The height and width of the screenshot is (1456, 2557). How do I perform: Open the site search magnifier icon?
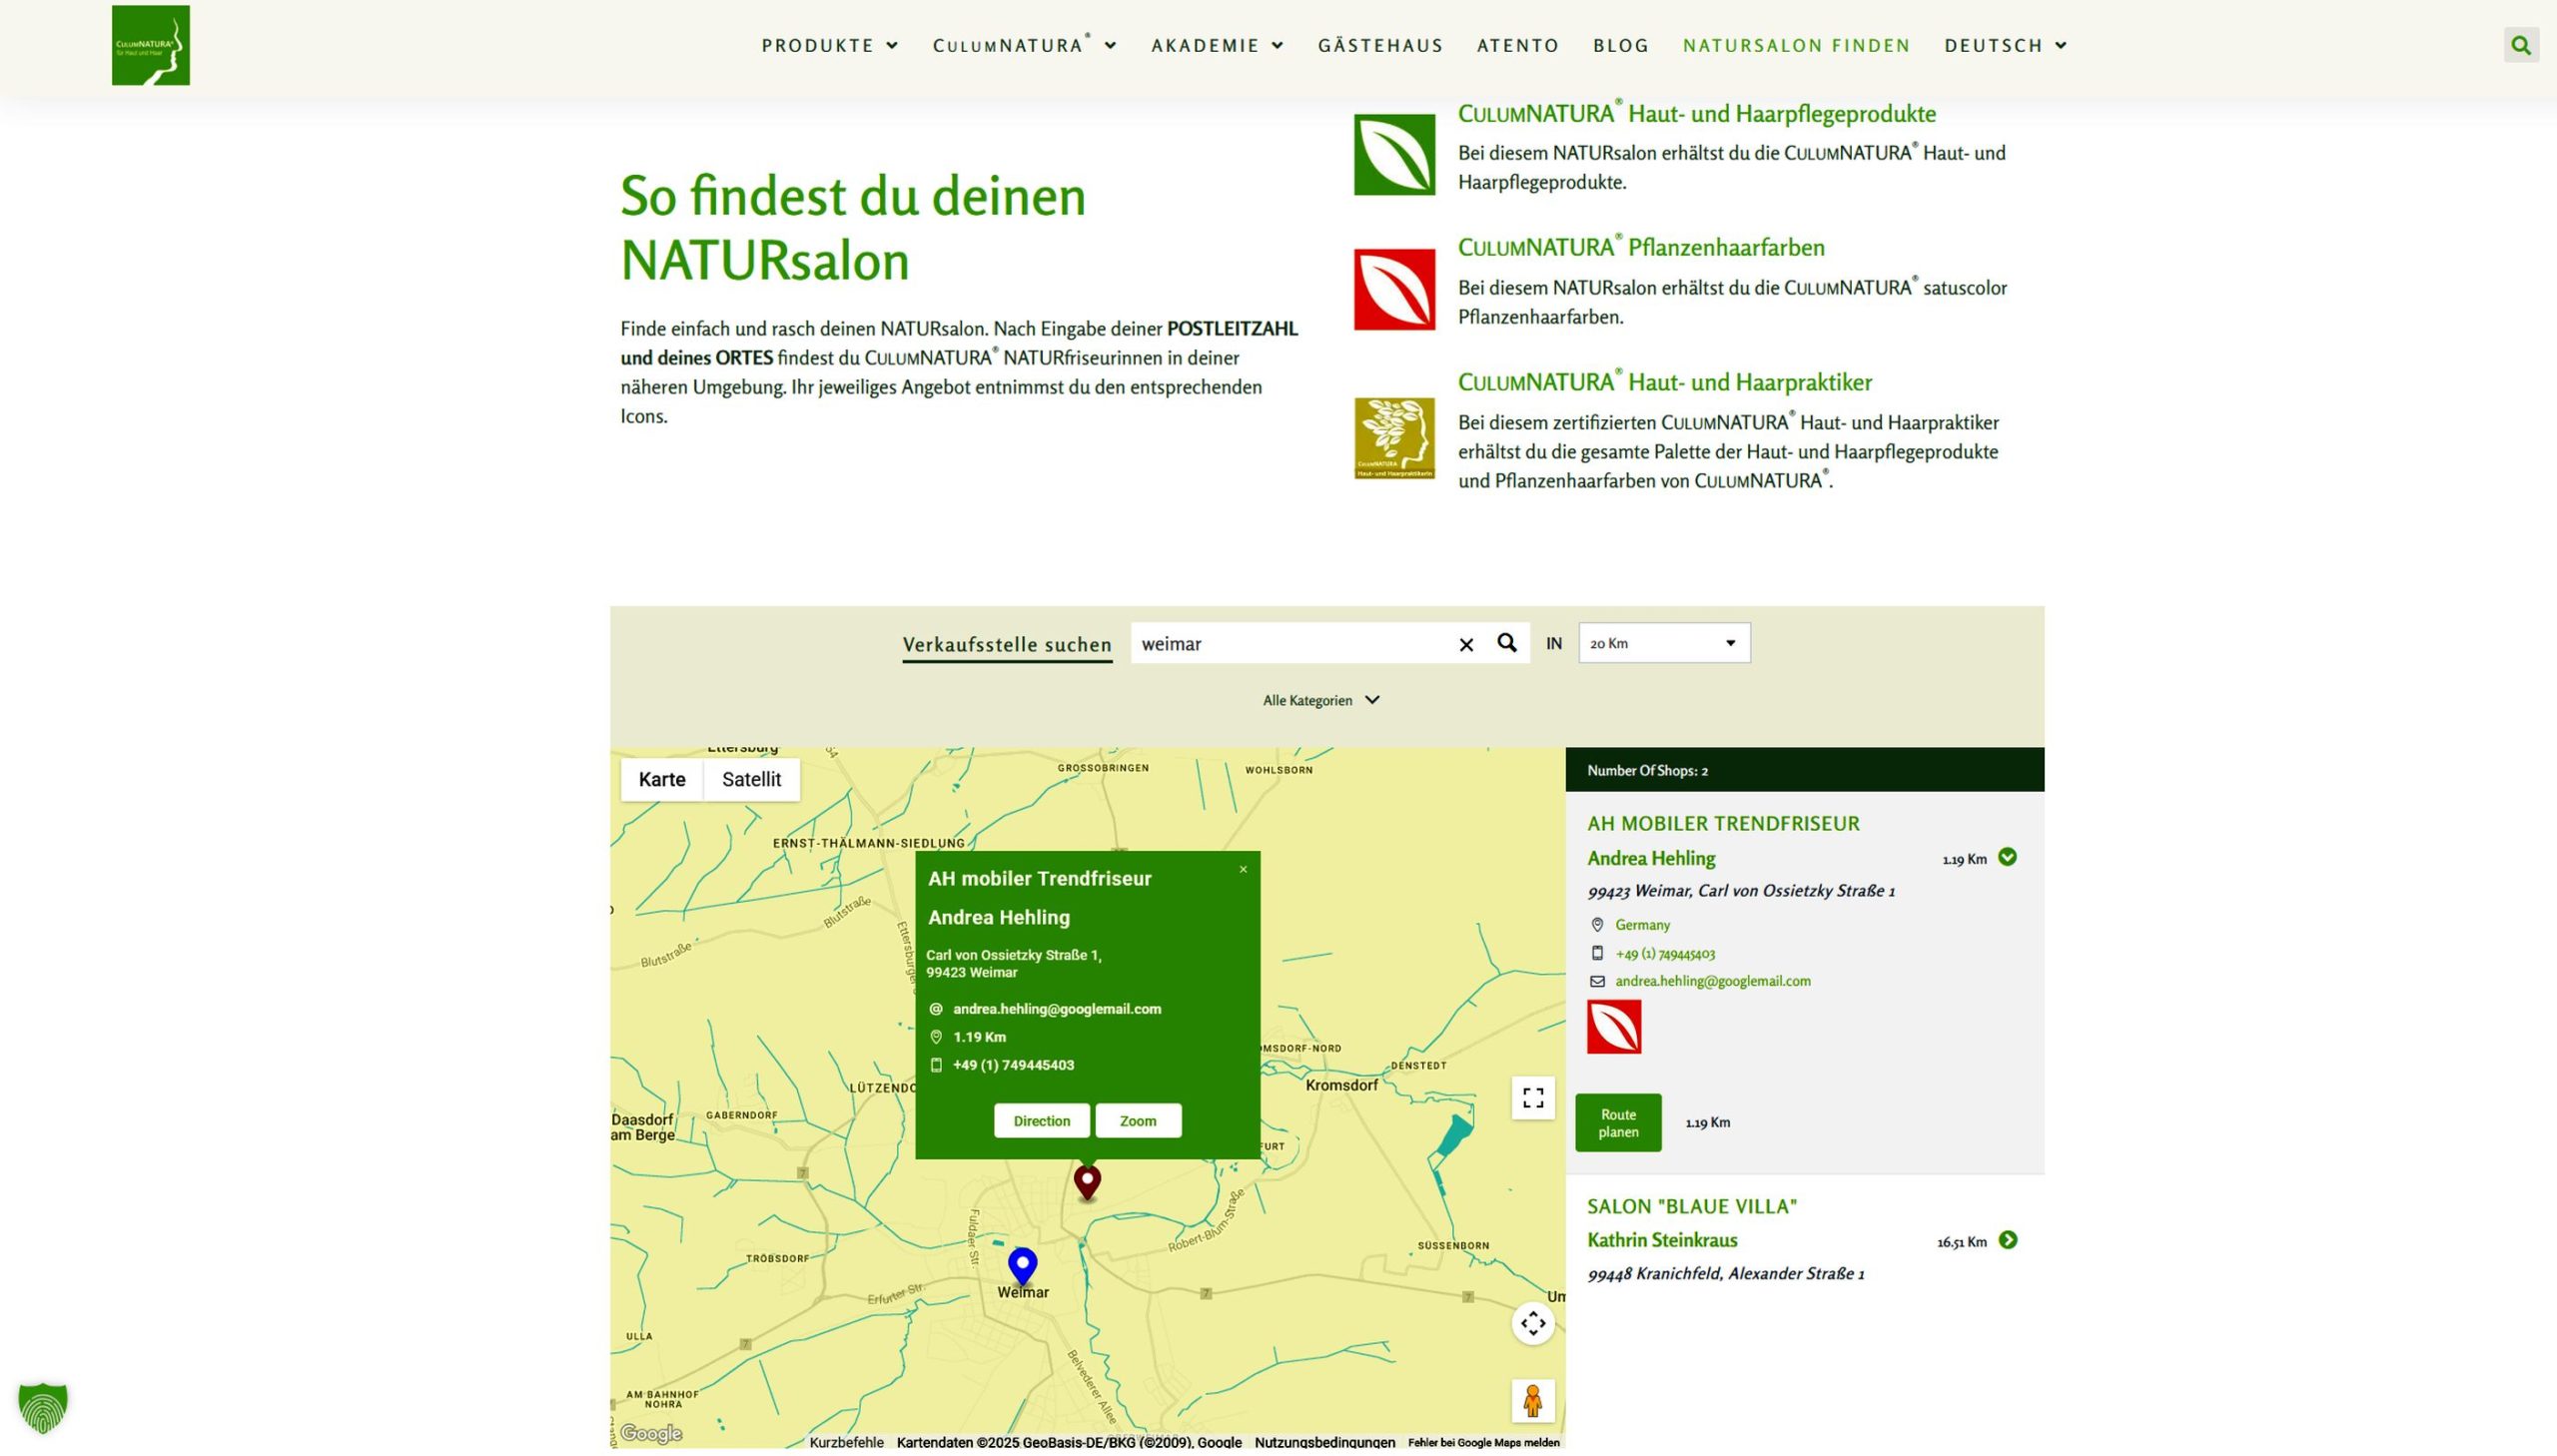tap(2520, 45)
